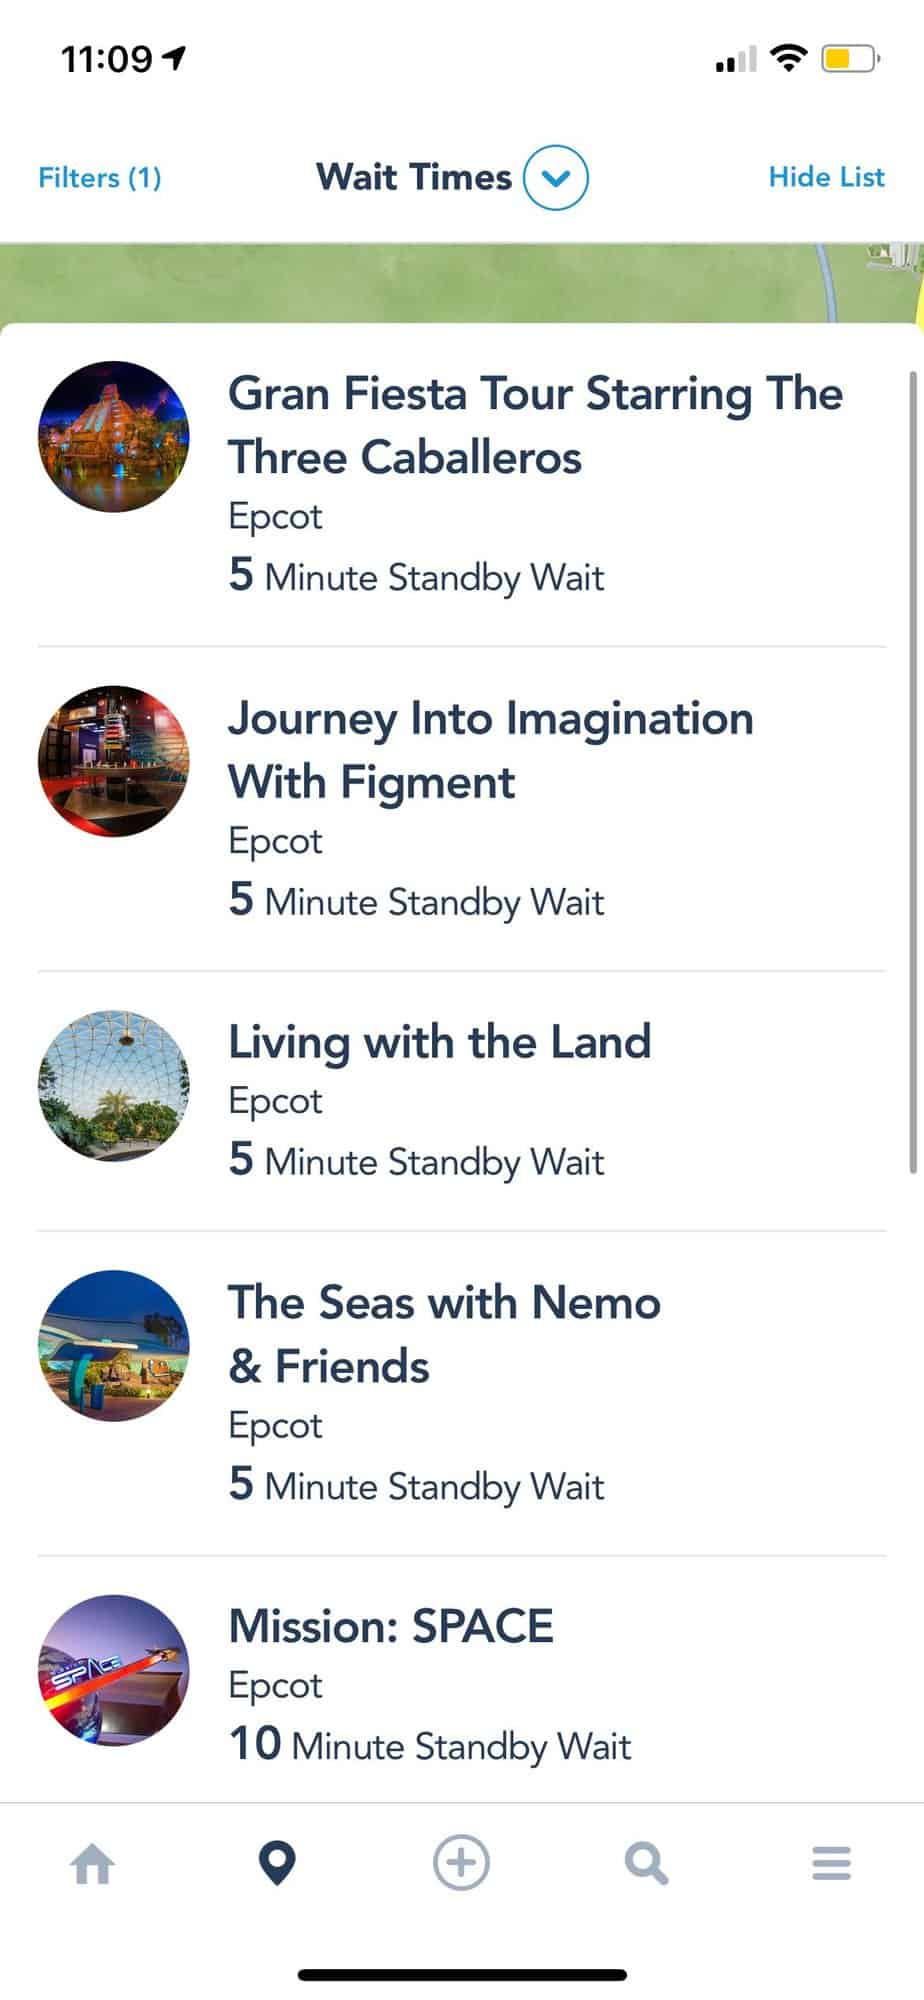Select Gran Fiesta Tour Starring The Three Caballeros title
Image resolution: width=924 pixels, height=2000 pixels.
(x=535, y=425)
